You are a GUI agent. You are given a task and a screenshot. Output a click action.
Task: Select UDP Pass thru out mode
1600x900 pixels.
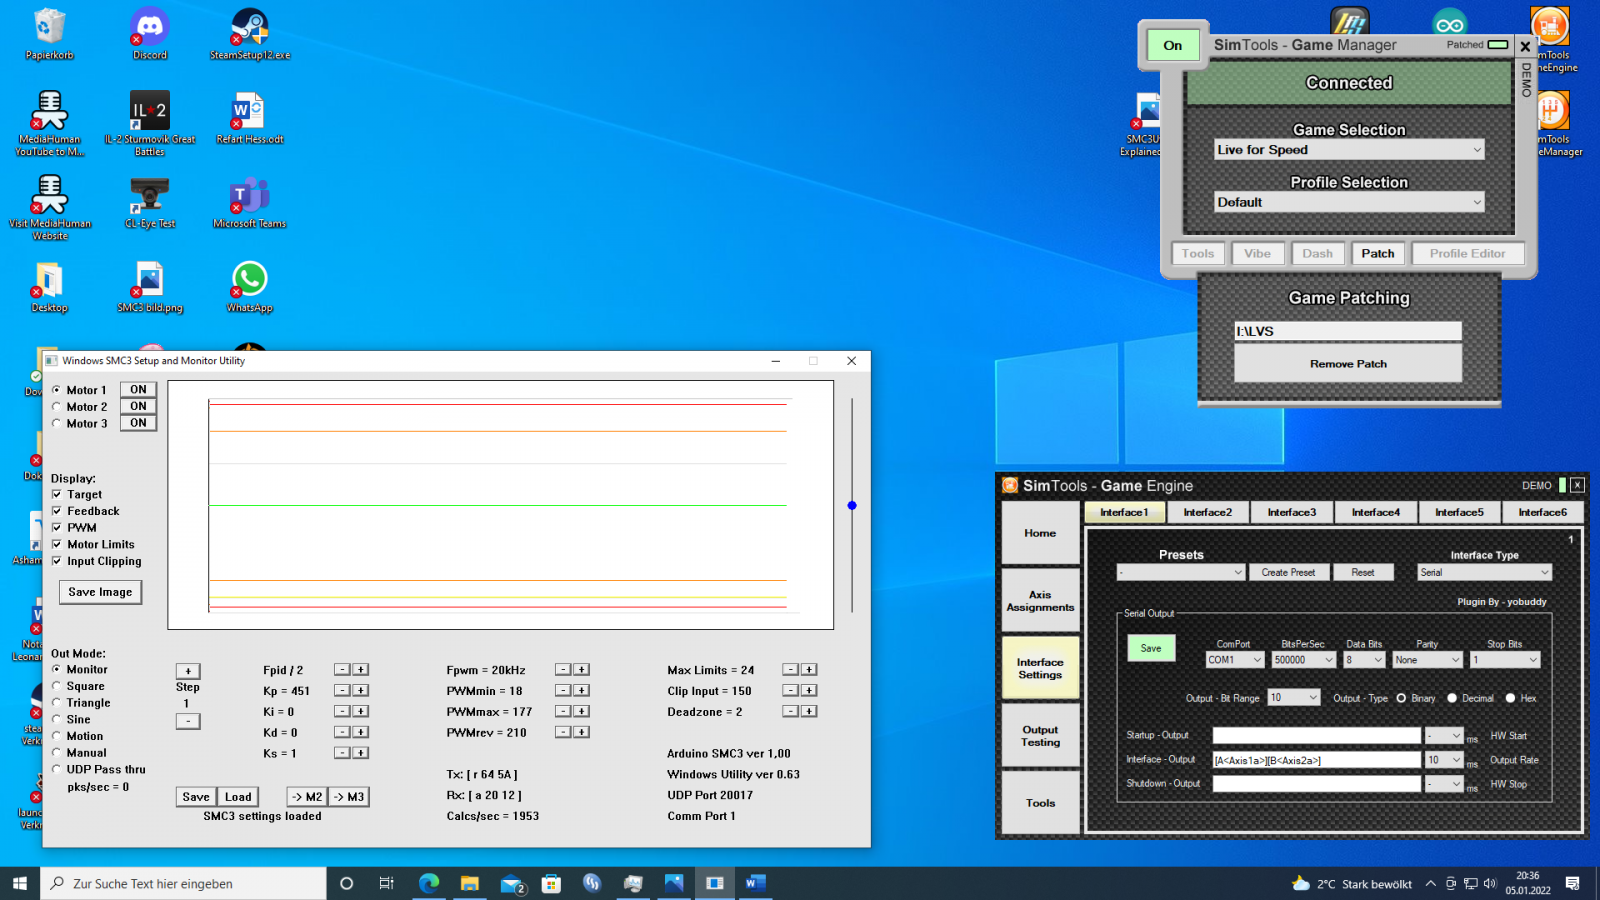[57, 769]
